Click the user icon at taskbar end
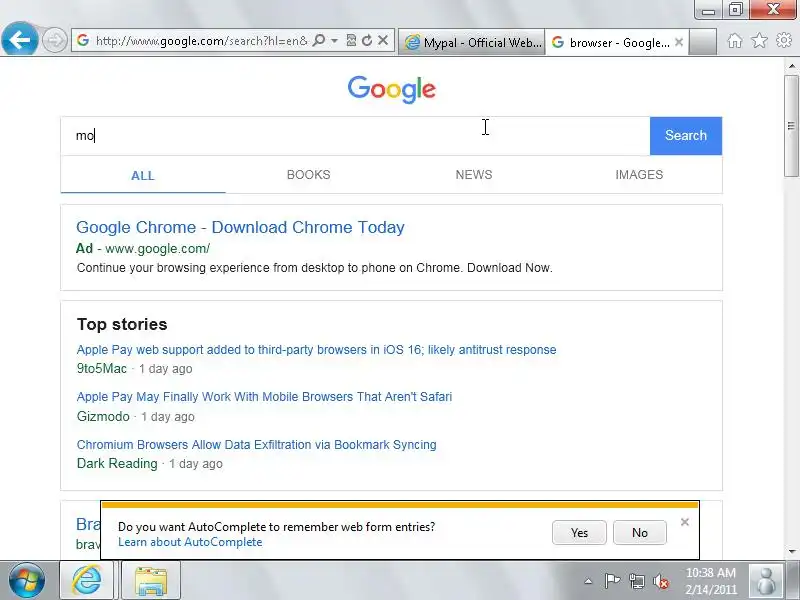Image resolution: width=800 pixels, height=600 pixels. (x=765, y=580)
